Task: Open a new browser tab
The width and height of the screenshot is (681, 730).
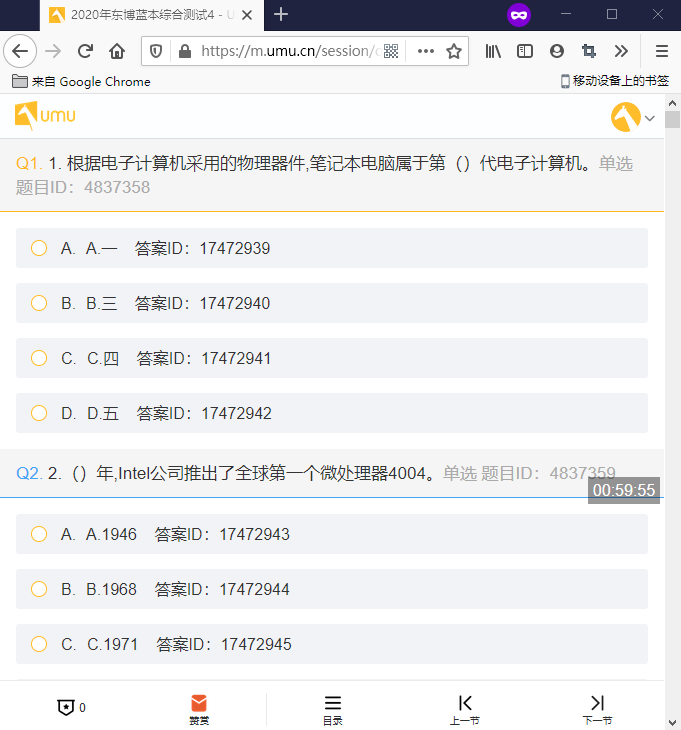Action: click(281, 14)
